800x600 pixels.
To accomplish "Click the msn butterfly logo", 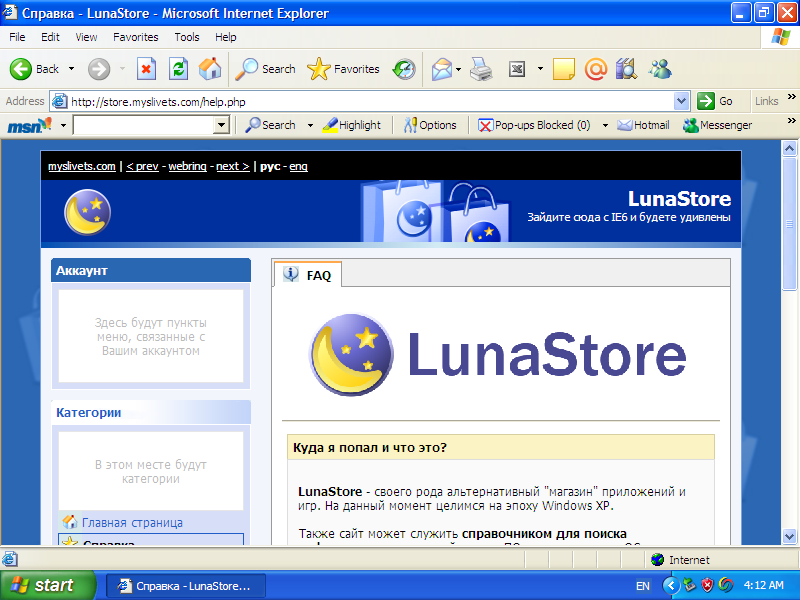I will [x=29, y=125].
